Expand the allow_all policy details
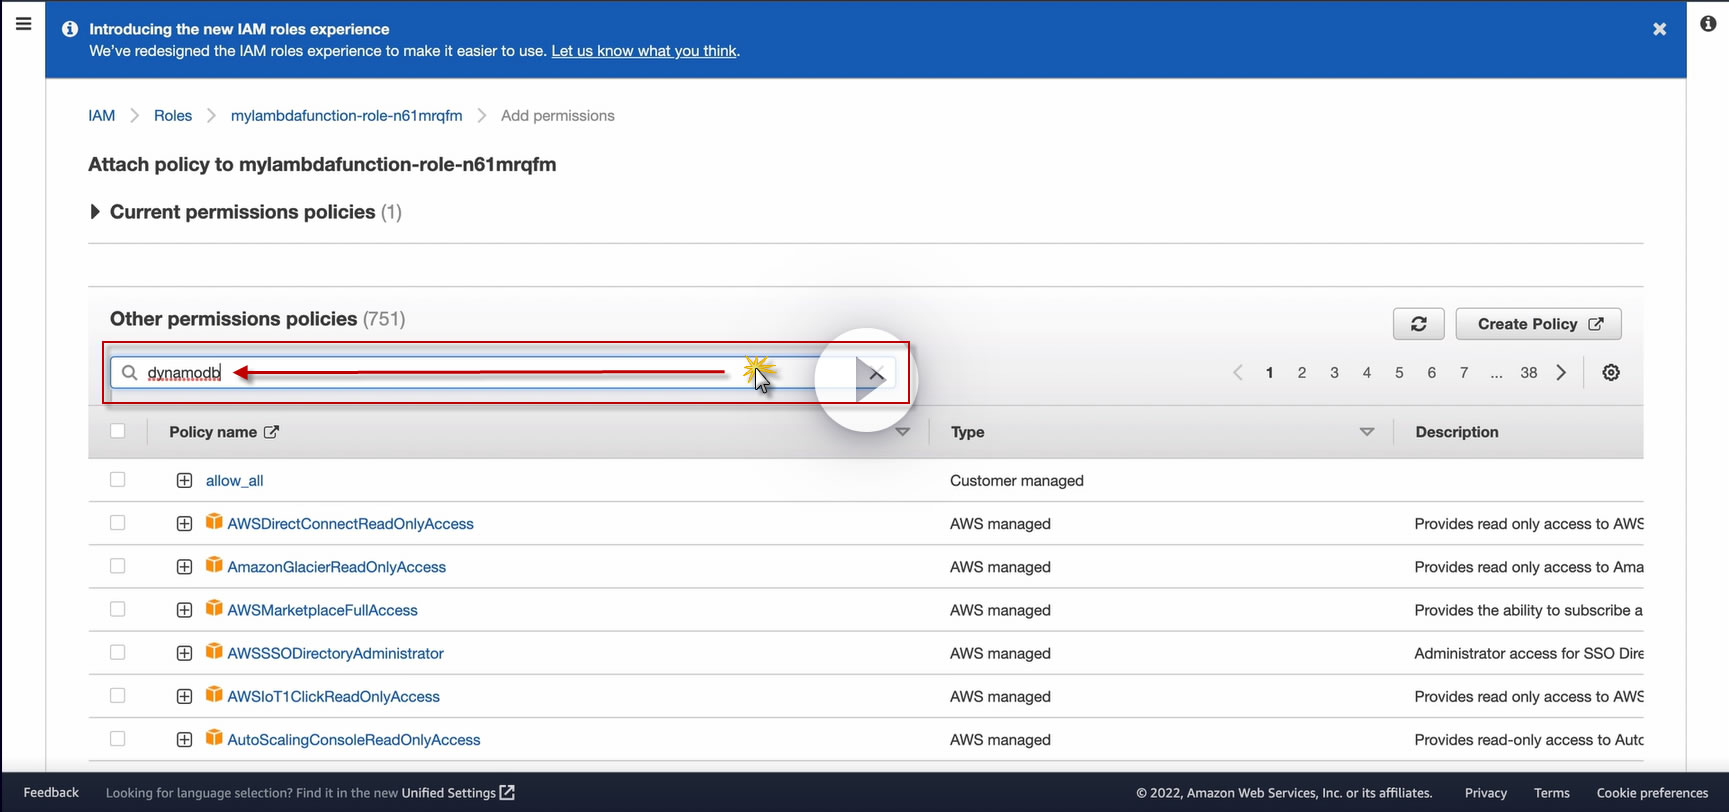The width and height of the screenshot is (1729, 812). click(184, 481)
